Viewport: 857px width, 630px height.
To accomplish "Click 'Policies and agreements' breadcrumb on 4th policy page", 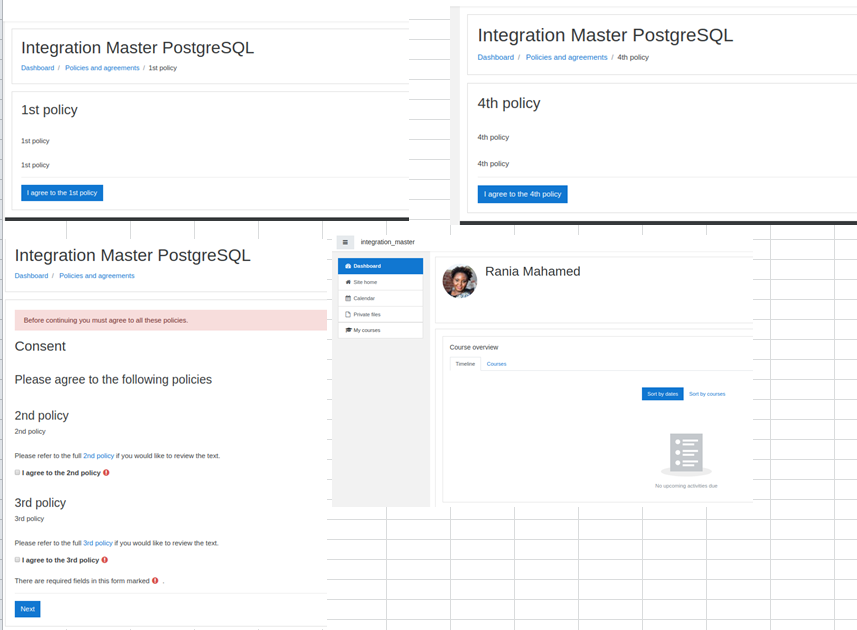I will tap(566, 57).
